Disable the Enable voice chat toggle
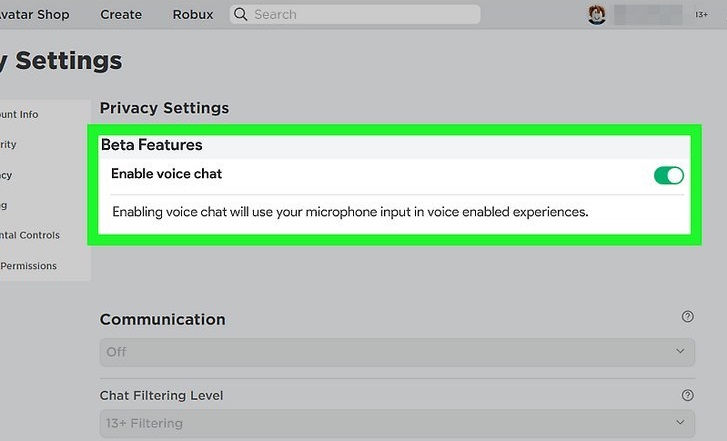Screen dimensions: 727x441 [x=668, y=176]
